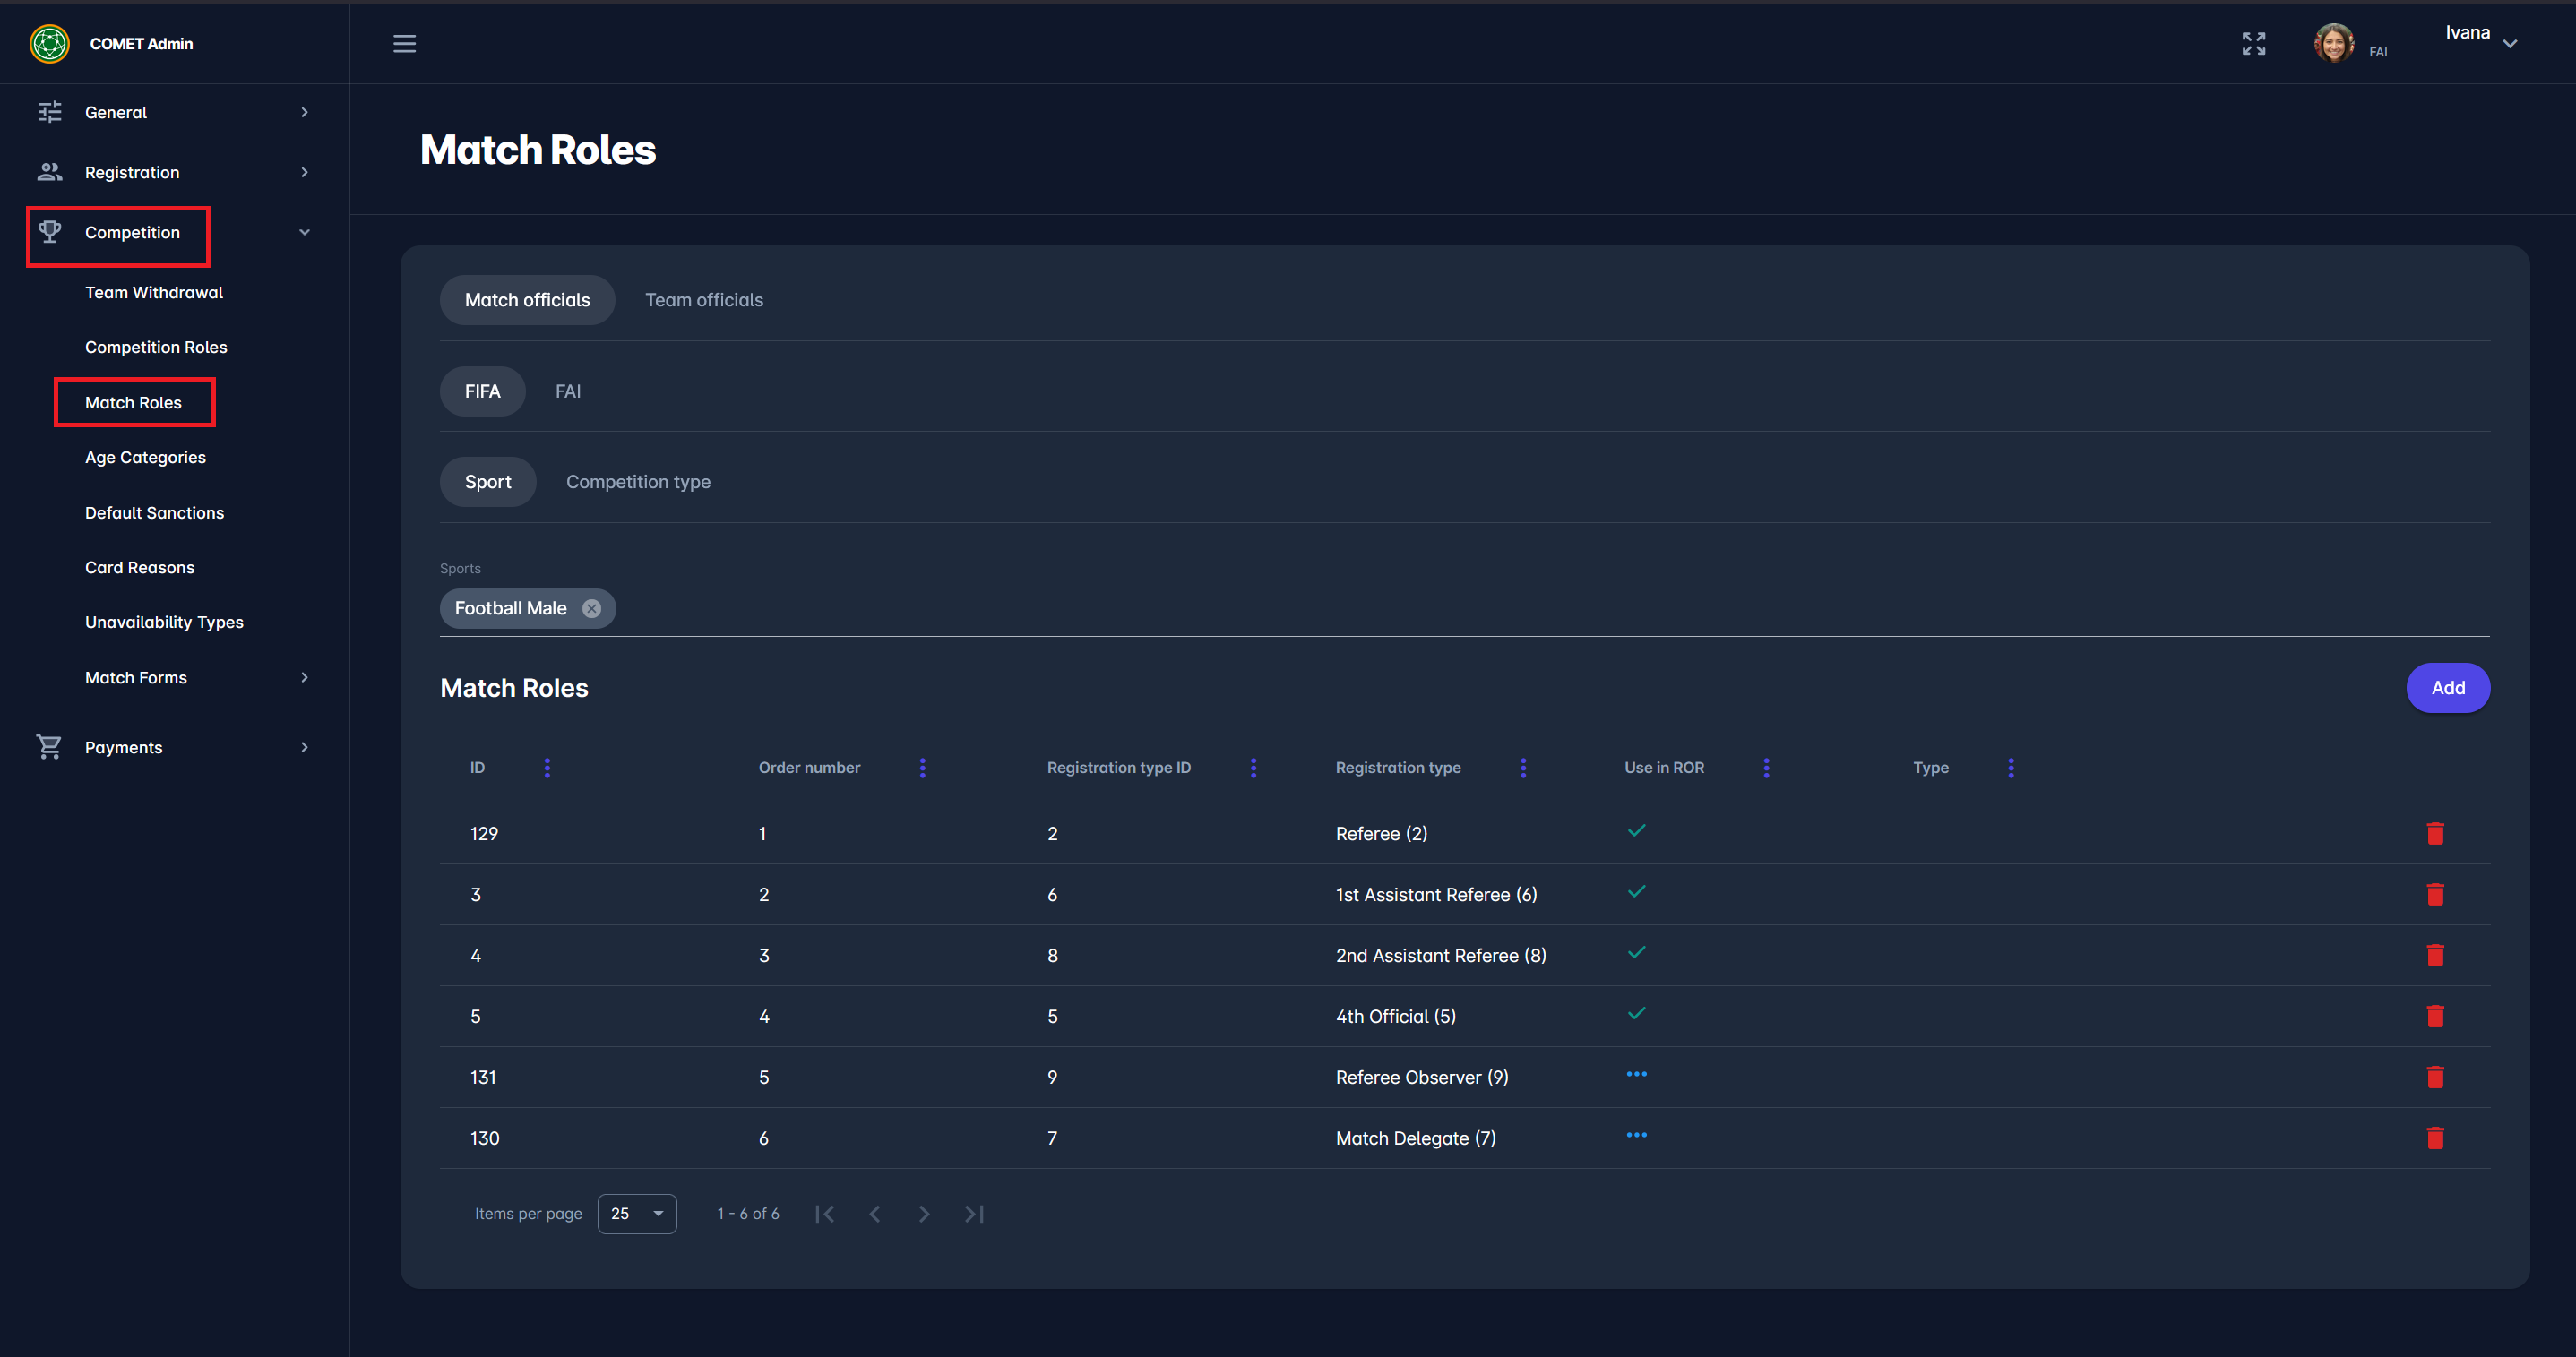Select the Competition type tab

(x=638, y=482)
